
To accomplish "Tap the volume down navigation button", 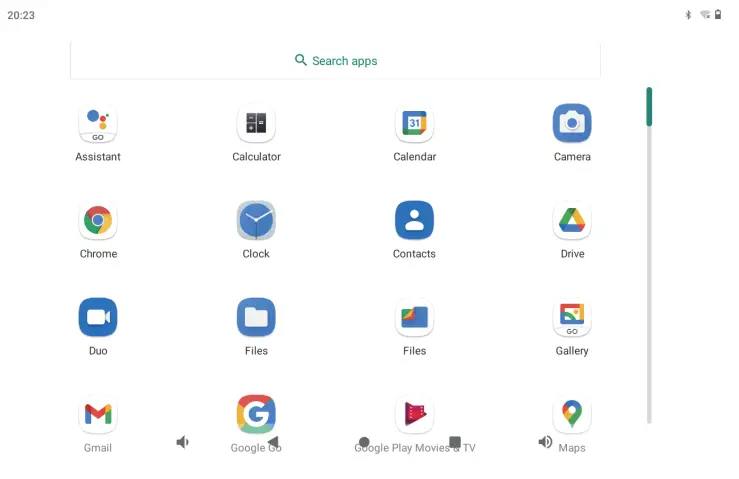I will point(182,442).
